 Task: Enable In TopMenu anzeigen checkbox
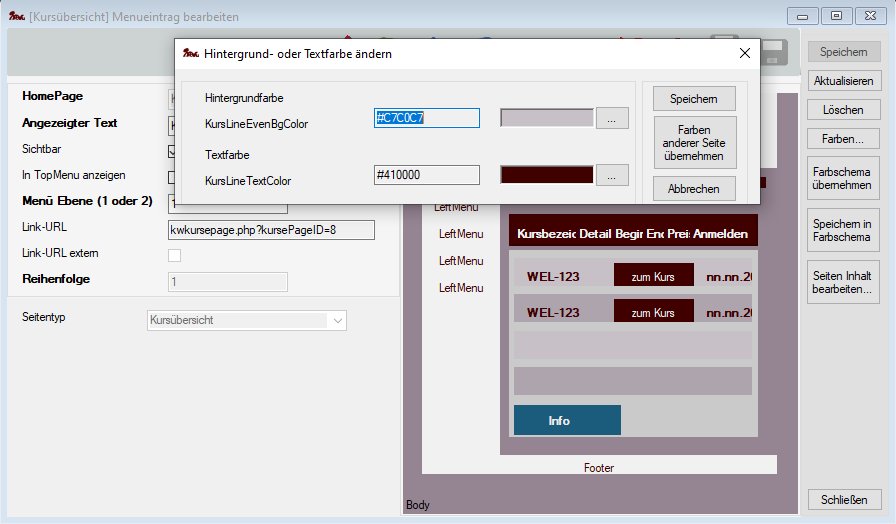click(x=172, y=176)
